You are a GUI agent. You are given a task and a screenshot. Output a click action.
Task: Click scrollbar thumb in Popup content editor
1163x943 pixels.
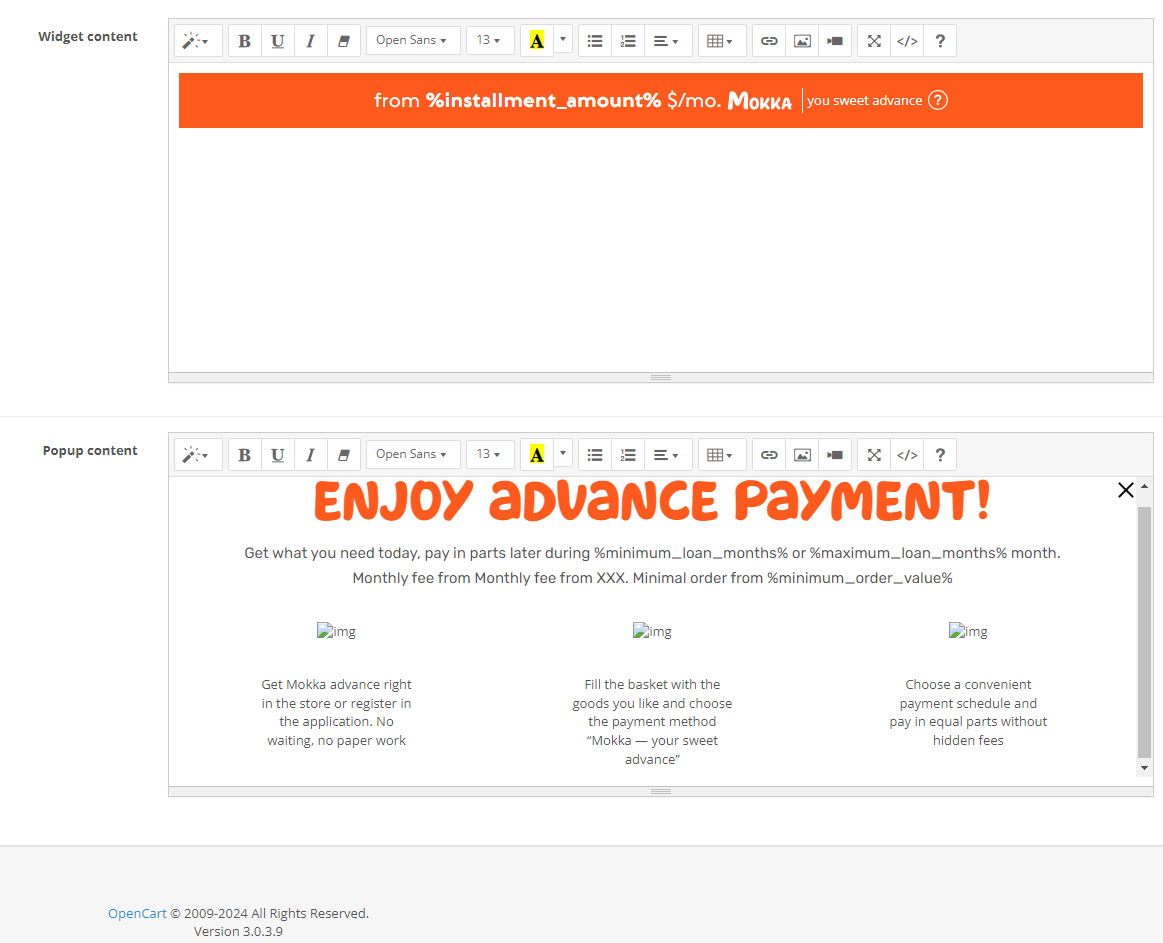1144,633
